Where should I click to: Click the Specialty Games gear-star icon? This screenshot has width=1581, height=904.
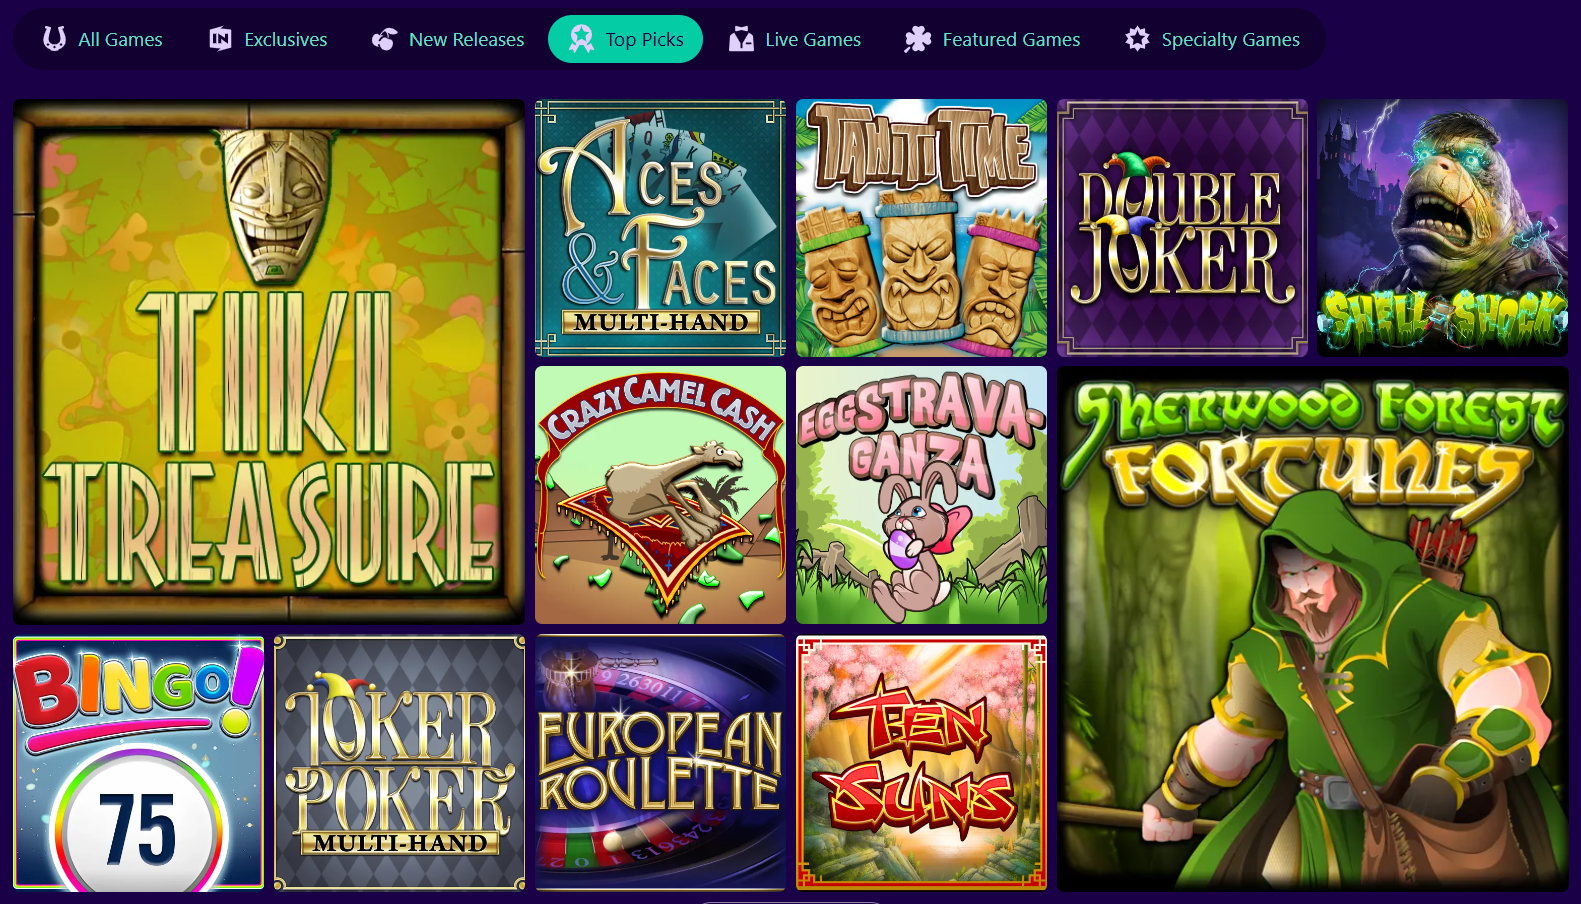tap(1137, 39)
